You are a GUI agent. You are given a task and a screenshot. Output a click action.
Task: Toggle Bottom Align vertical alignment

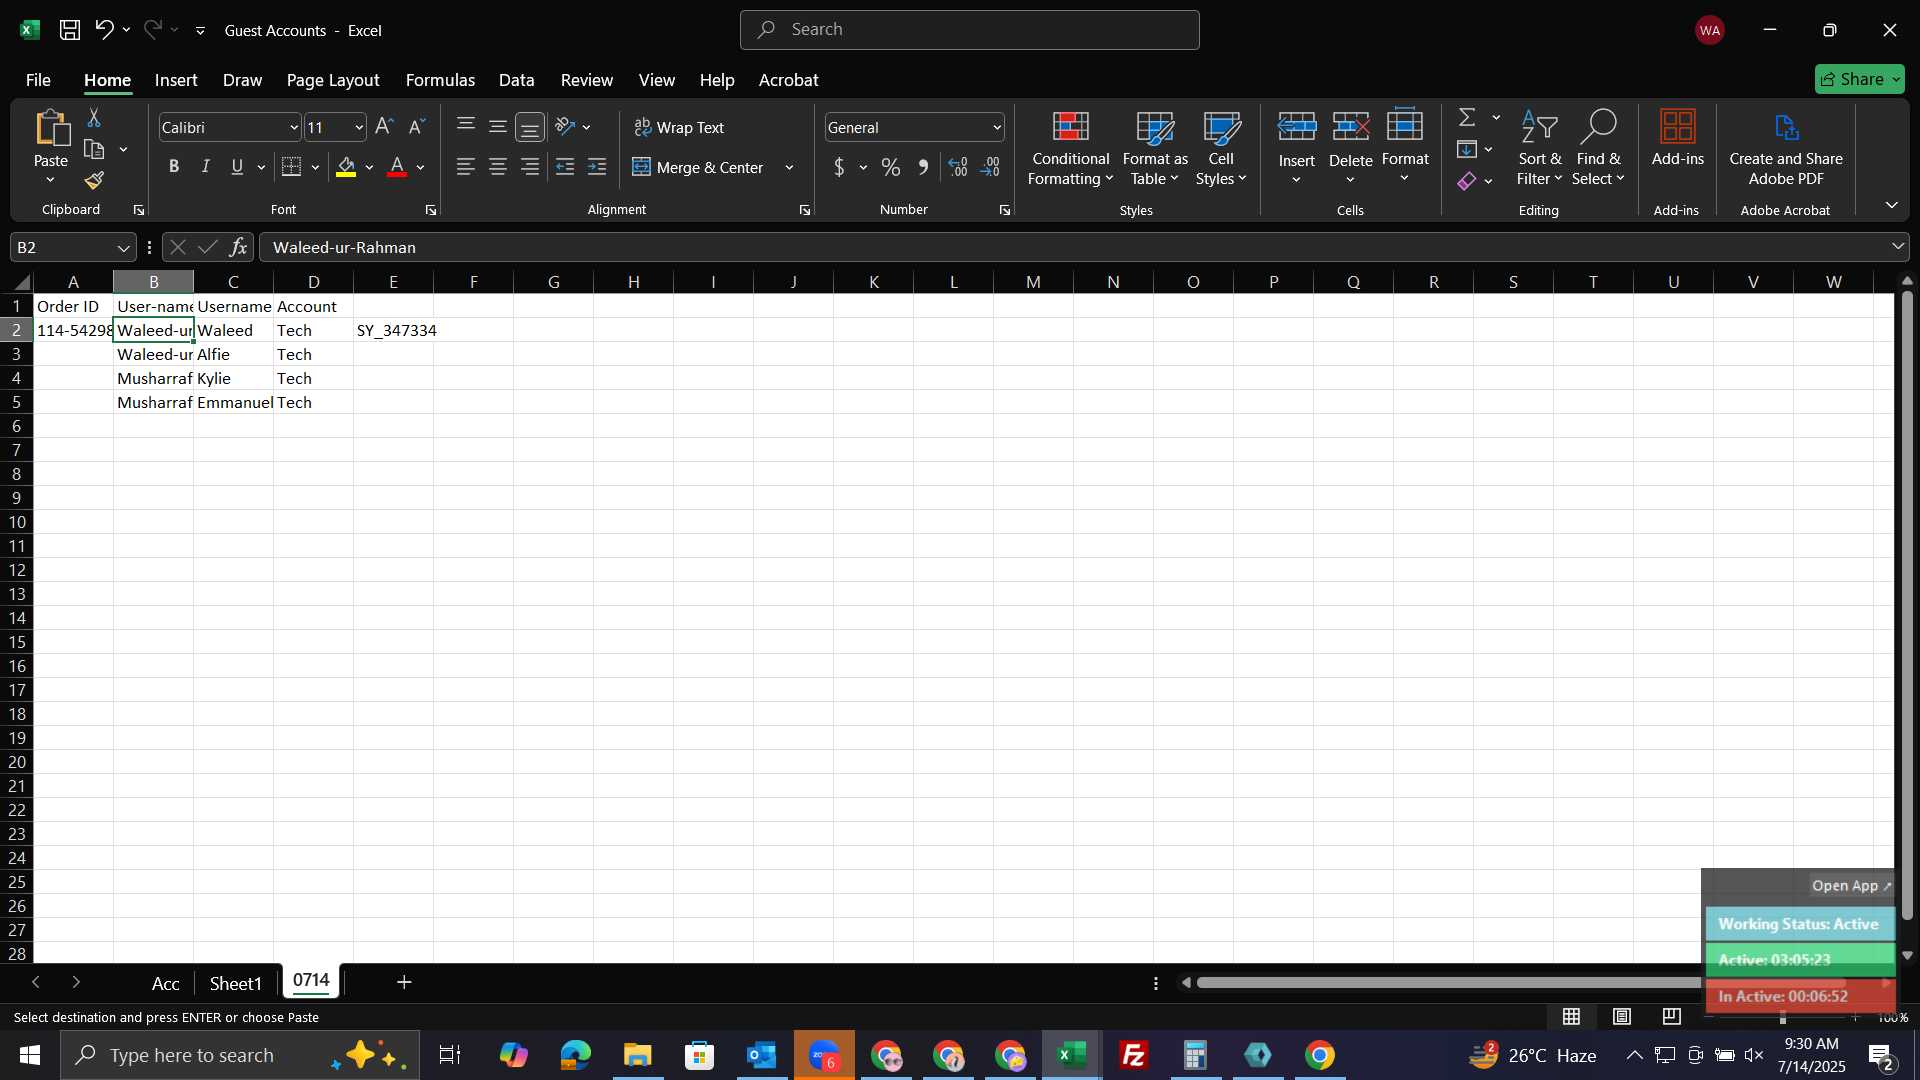pos(530,127)
